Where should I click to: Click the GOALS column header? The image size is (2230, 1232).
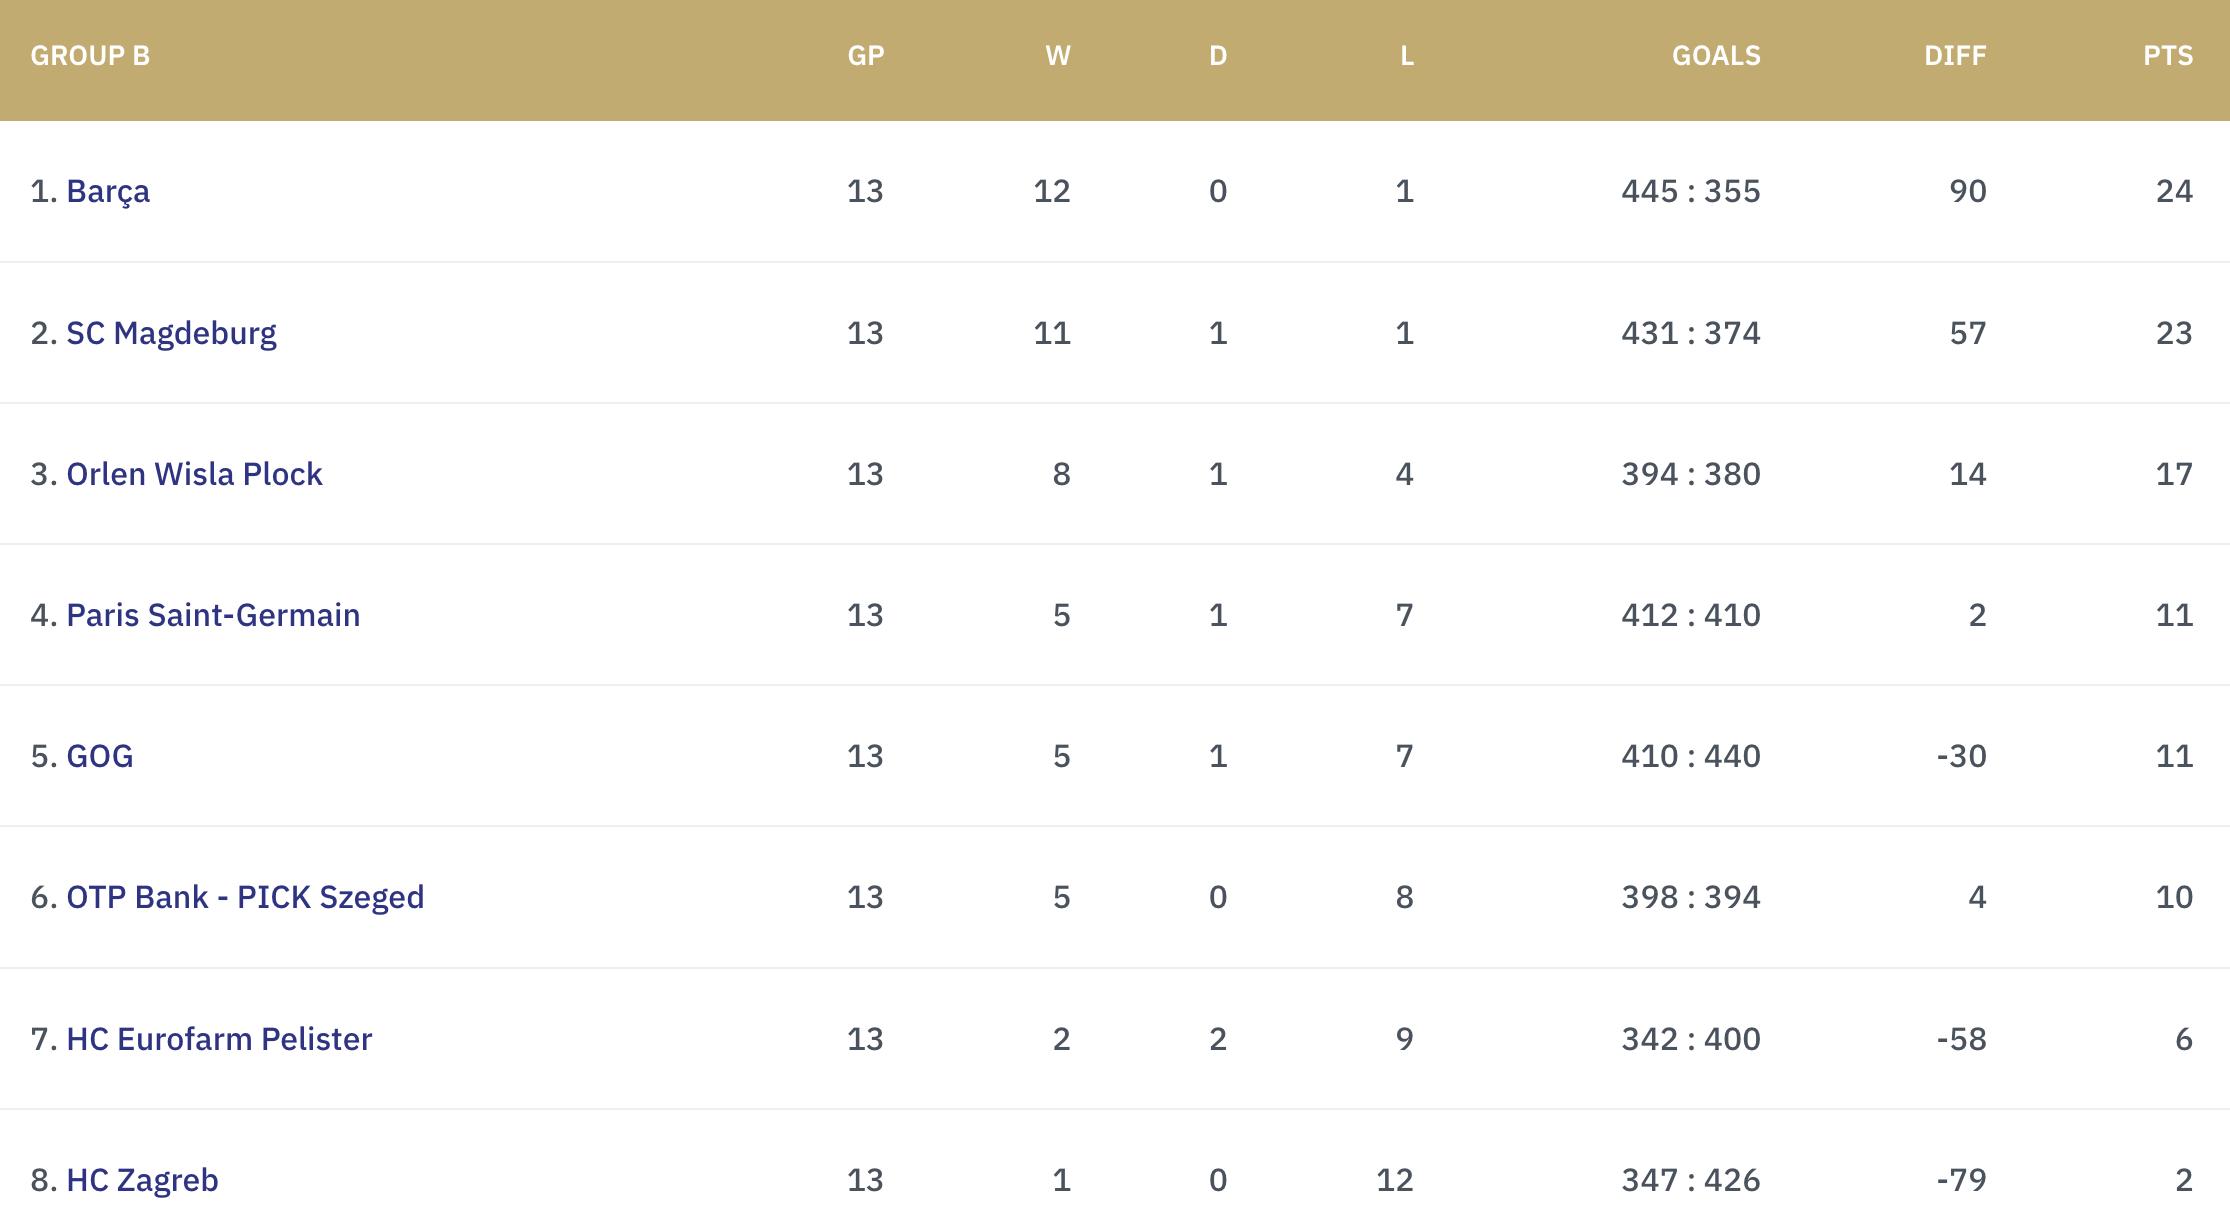pyautogui.click(x=1715, y=56)
